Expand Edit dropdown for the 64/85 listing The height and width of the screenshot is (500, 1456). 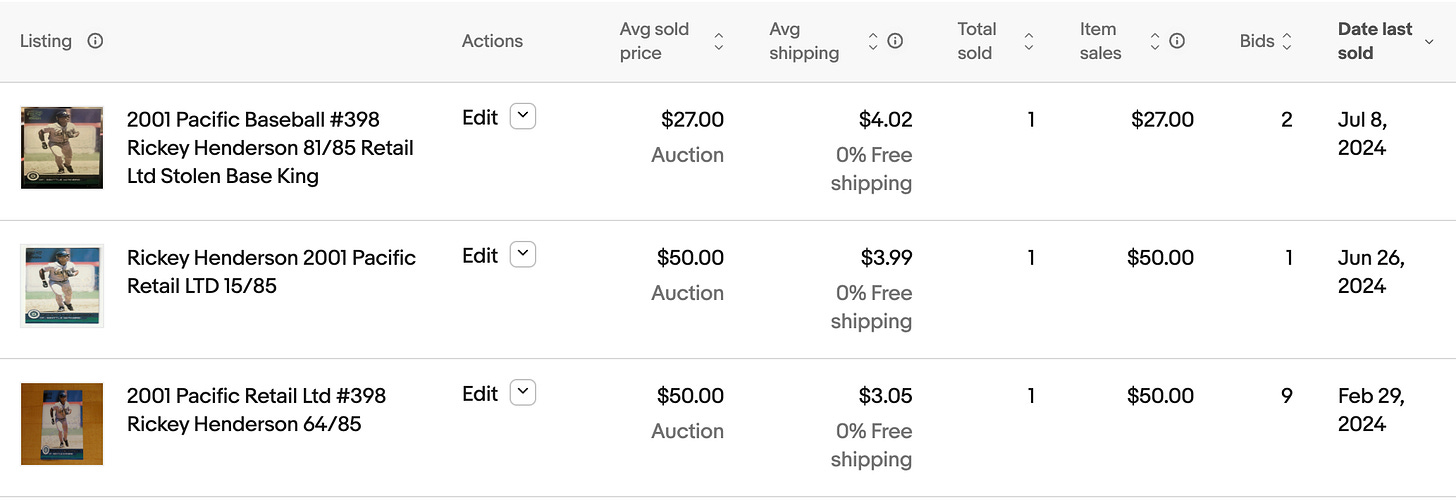tap(523, 393)
